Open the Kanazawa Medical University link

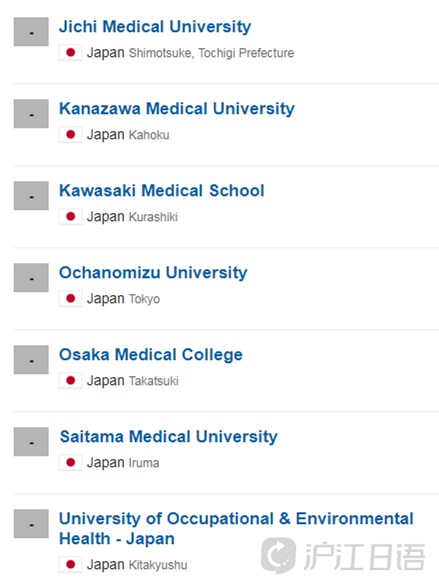(177, 109)
